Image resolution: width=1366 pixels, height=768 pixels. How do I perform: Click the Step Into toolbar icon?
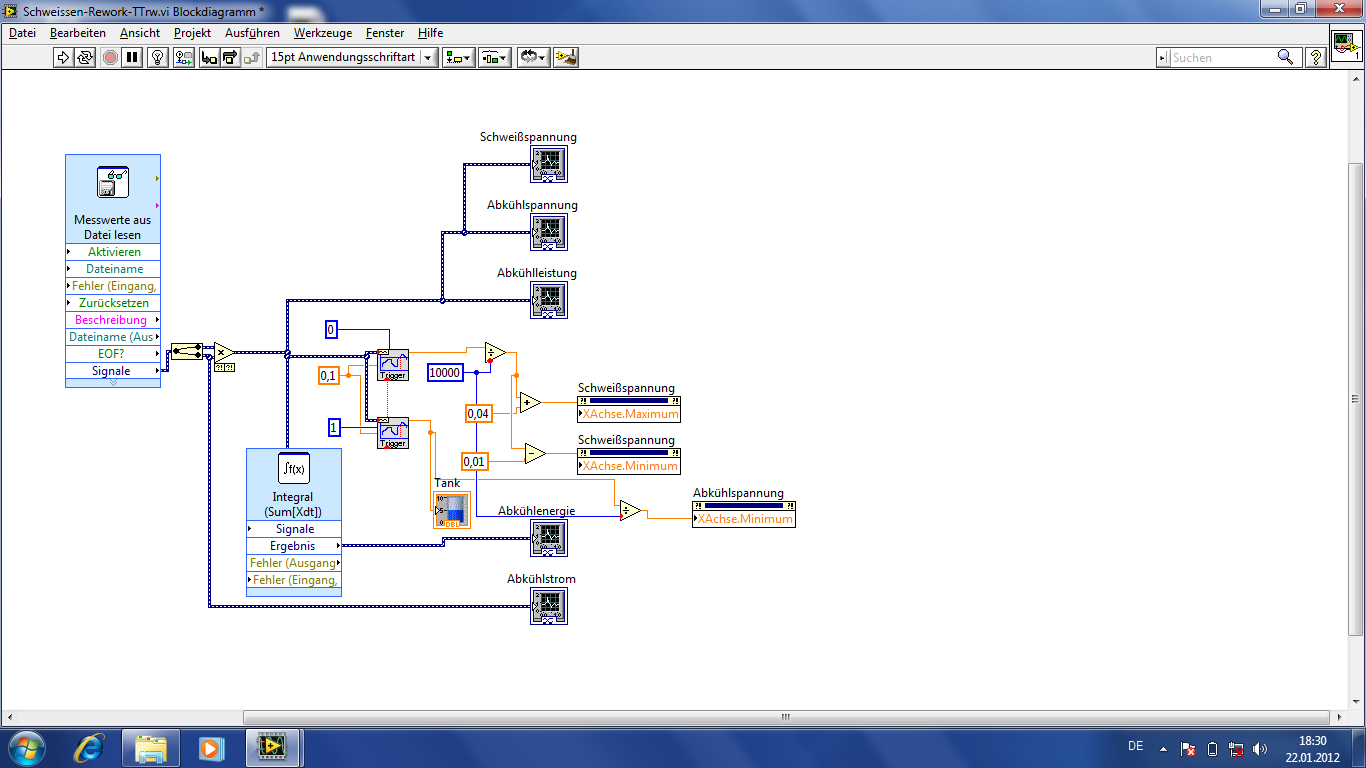coord(208,57)
